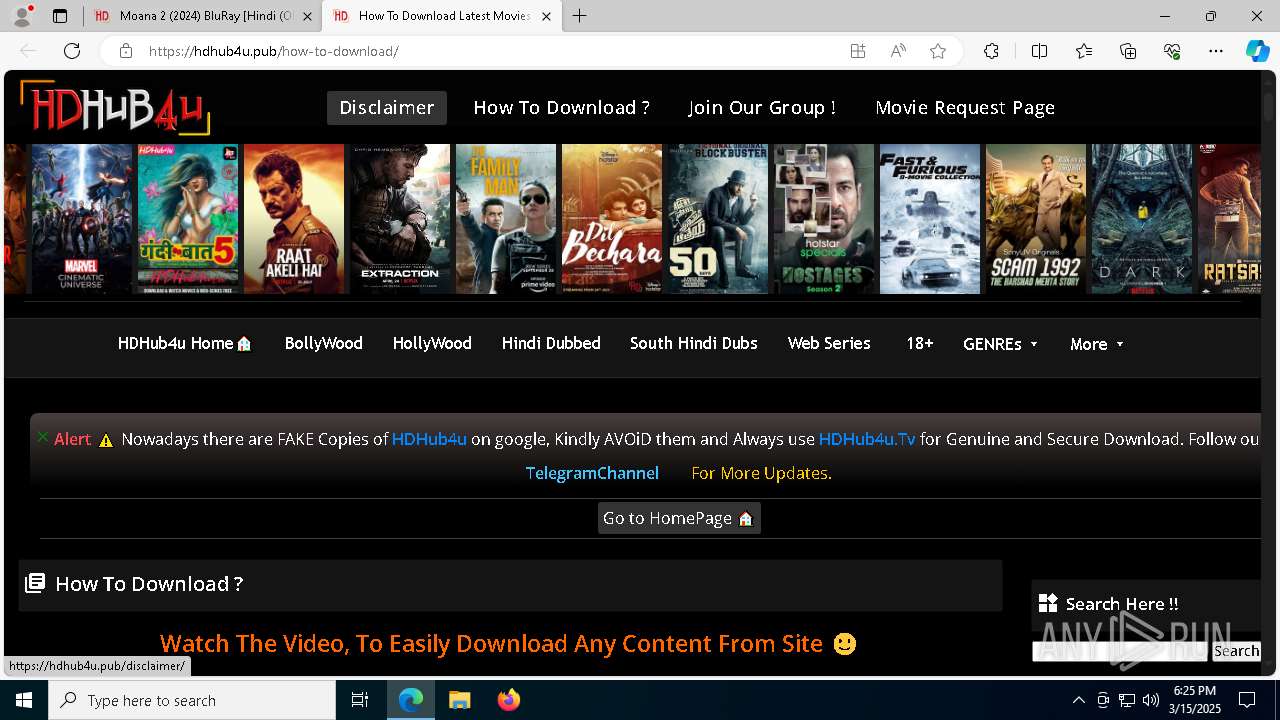Viewport: 1280px width, 720px height.
Task: Open a new tab with plus
Action: coord(580,16)
